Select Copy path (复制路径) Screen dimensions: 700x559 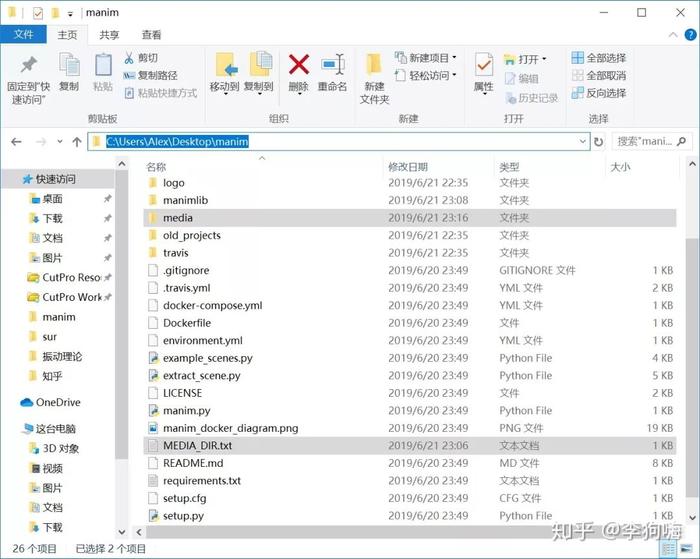(150, 75)
